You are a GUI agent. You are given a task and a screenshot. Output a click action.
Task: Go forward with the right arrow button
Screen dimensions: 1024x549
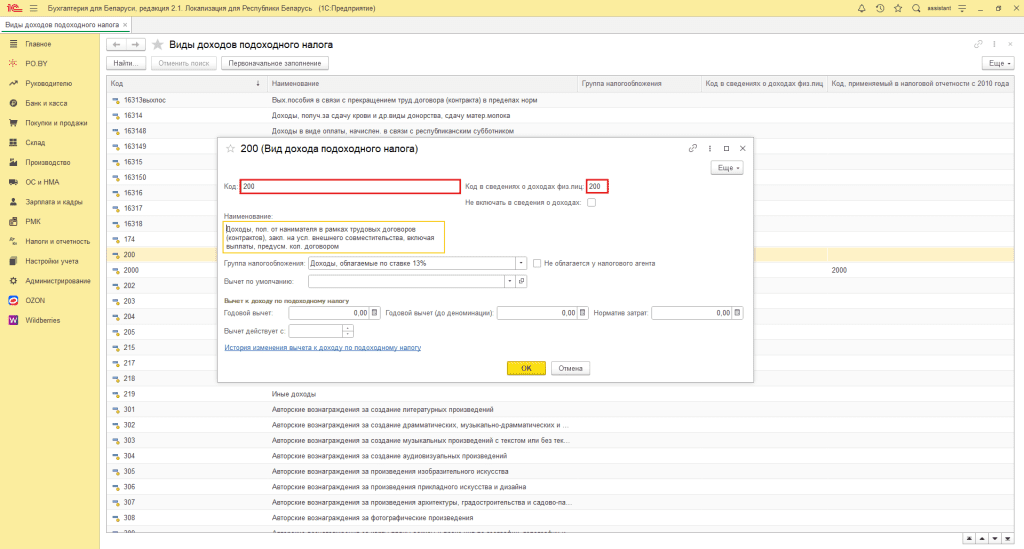135,44
